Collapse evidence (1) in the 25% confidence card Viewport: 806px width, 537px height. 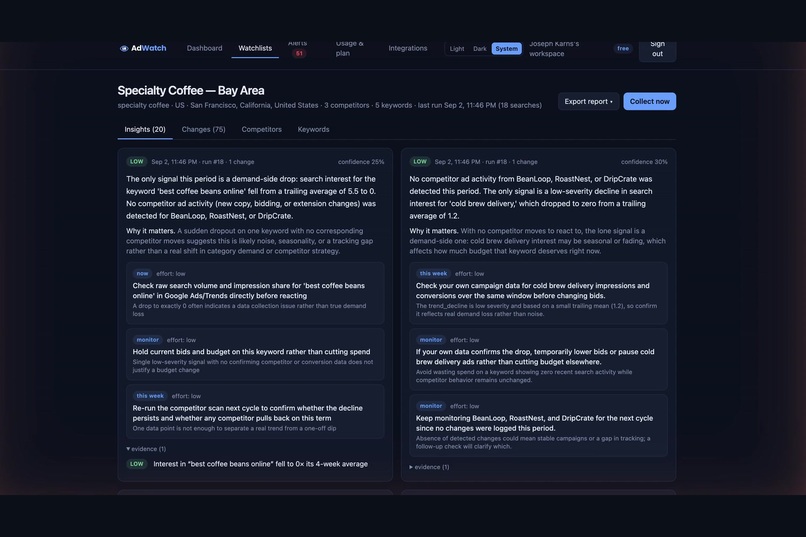tap(146, 449)
